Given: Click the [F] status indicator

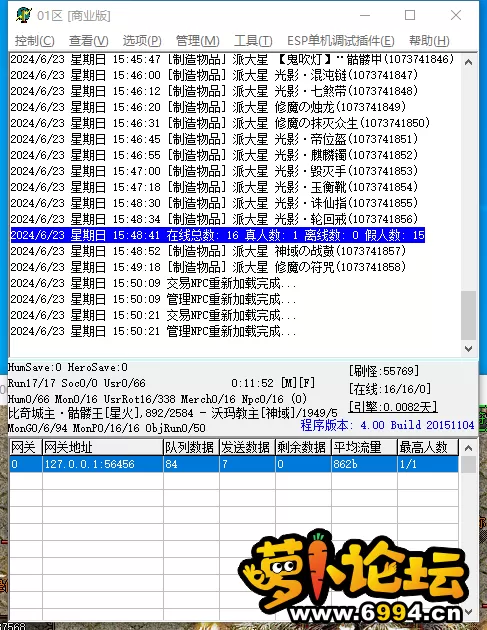Looking at the screenshot, I should tap(307, 382).
